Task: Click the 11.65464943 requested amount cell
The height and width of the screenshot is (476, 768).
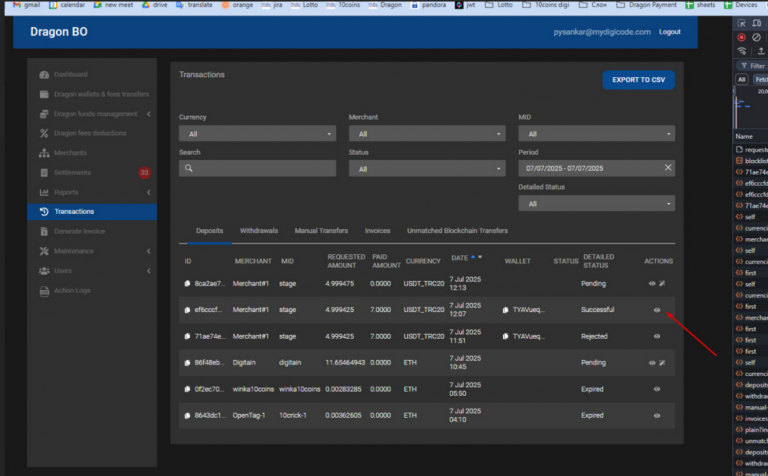Action: click(345, 363)
